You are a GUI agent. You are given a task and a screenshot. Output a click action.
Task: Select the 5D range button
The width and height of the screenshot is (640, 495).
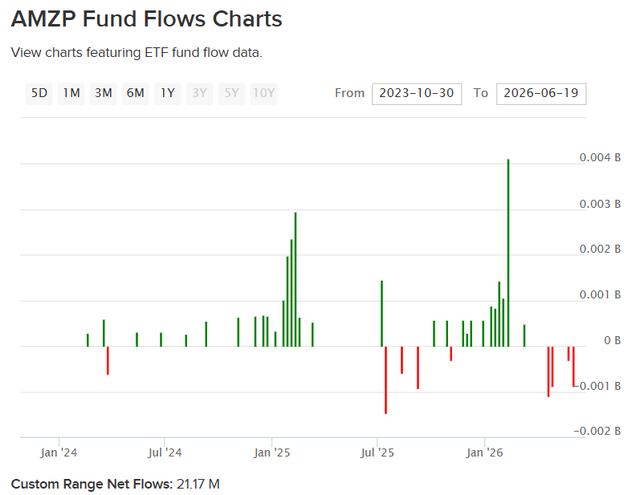(x=39, y=93)
